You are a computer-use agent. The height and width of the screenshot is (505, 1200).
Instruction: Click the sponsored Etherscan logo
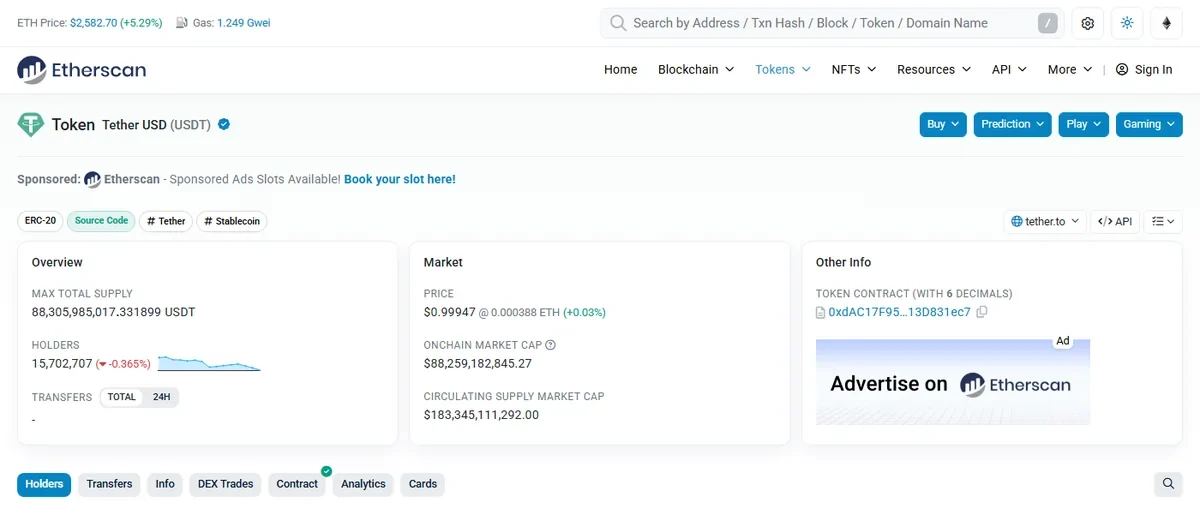click(92, 179)
